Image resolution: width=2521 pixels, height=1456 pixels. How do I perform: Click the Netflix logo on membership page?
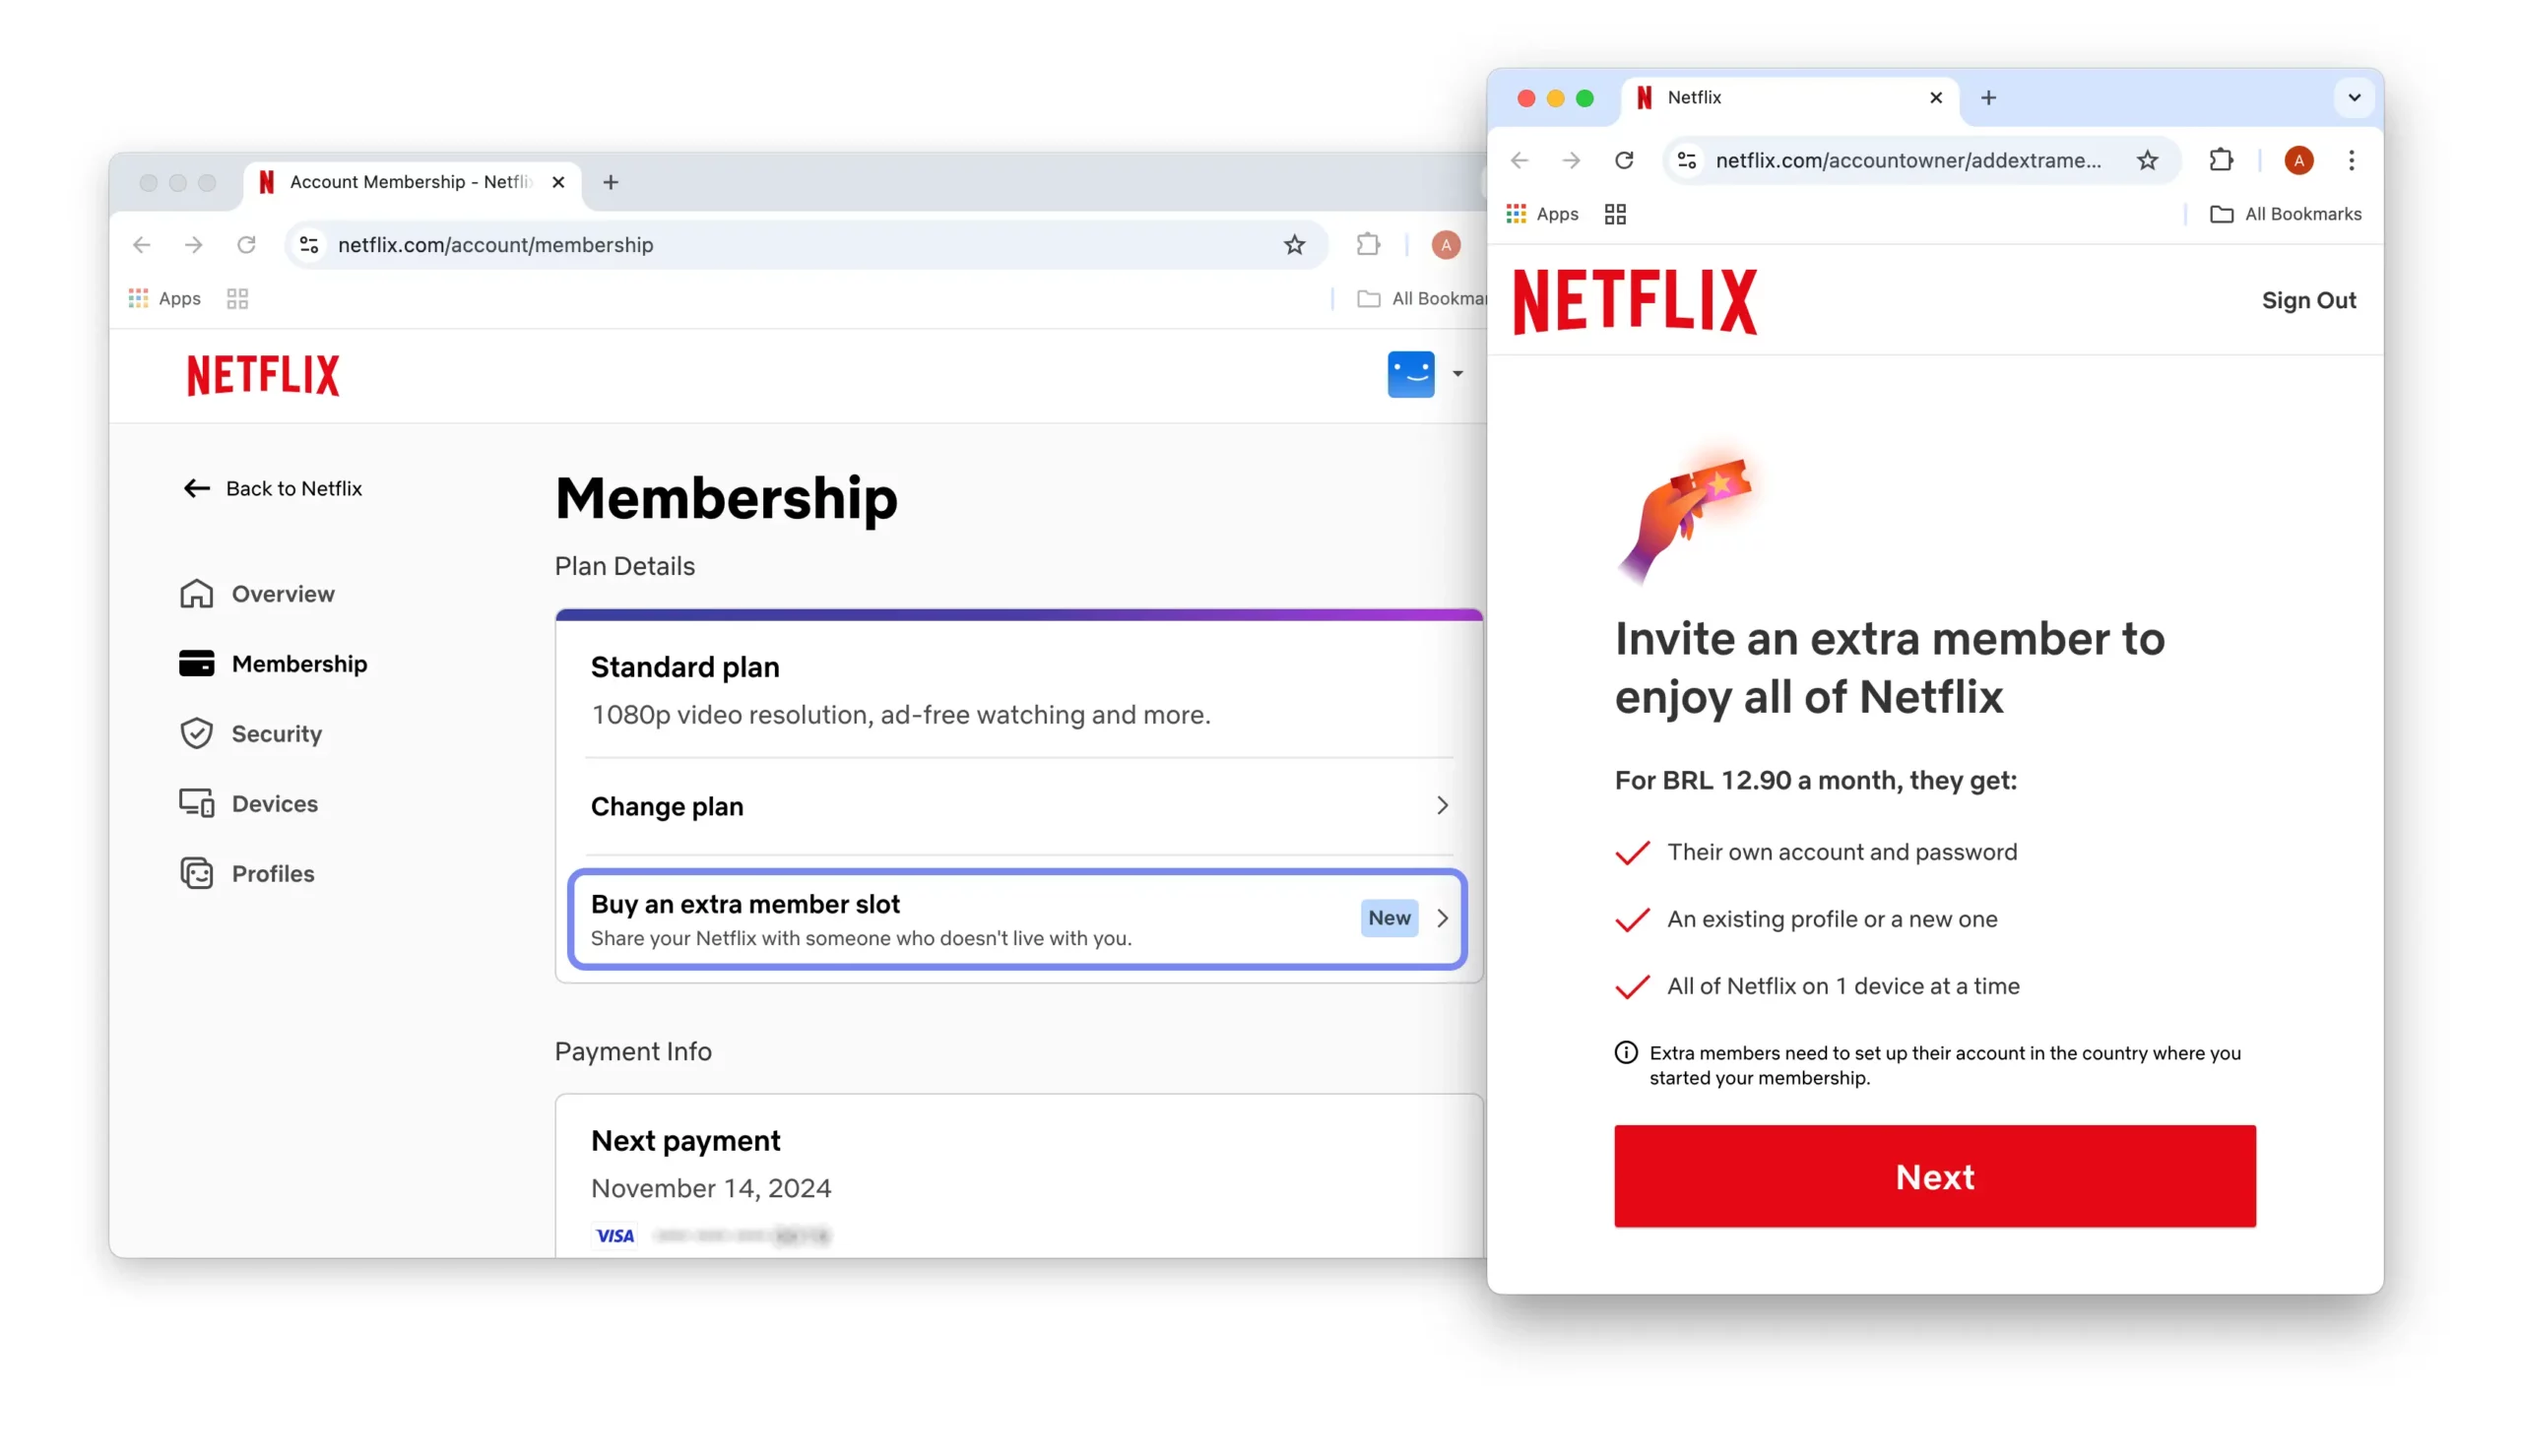(264, 374)
